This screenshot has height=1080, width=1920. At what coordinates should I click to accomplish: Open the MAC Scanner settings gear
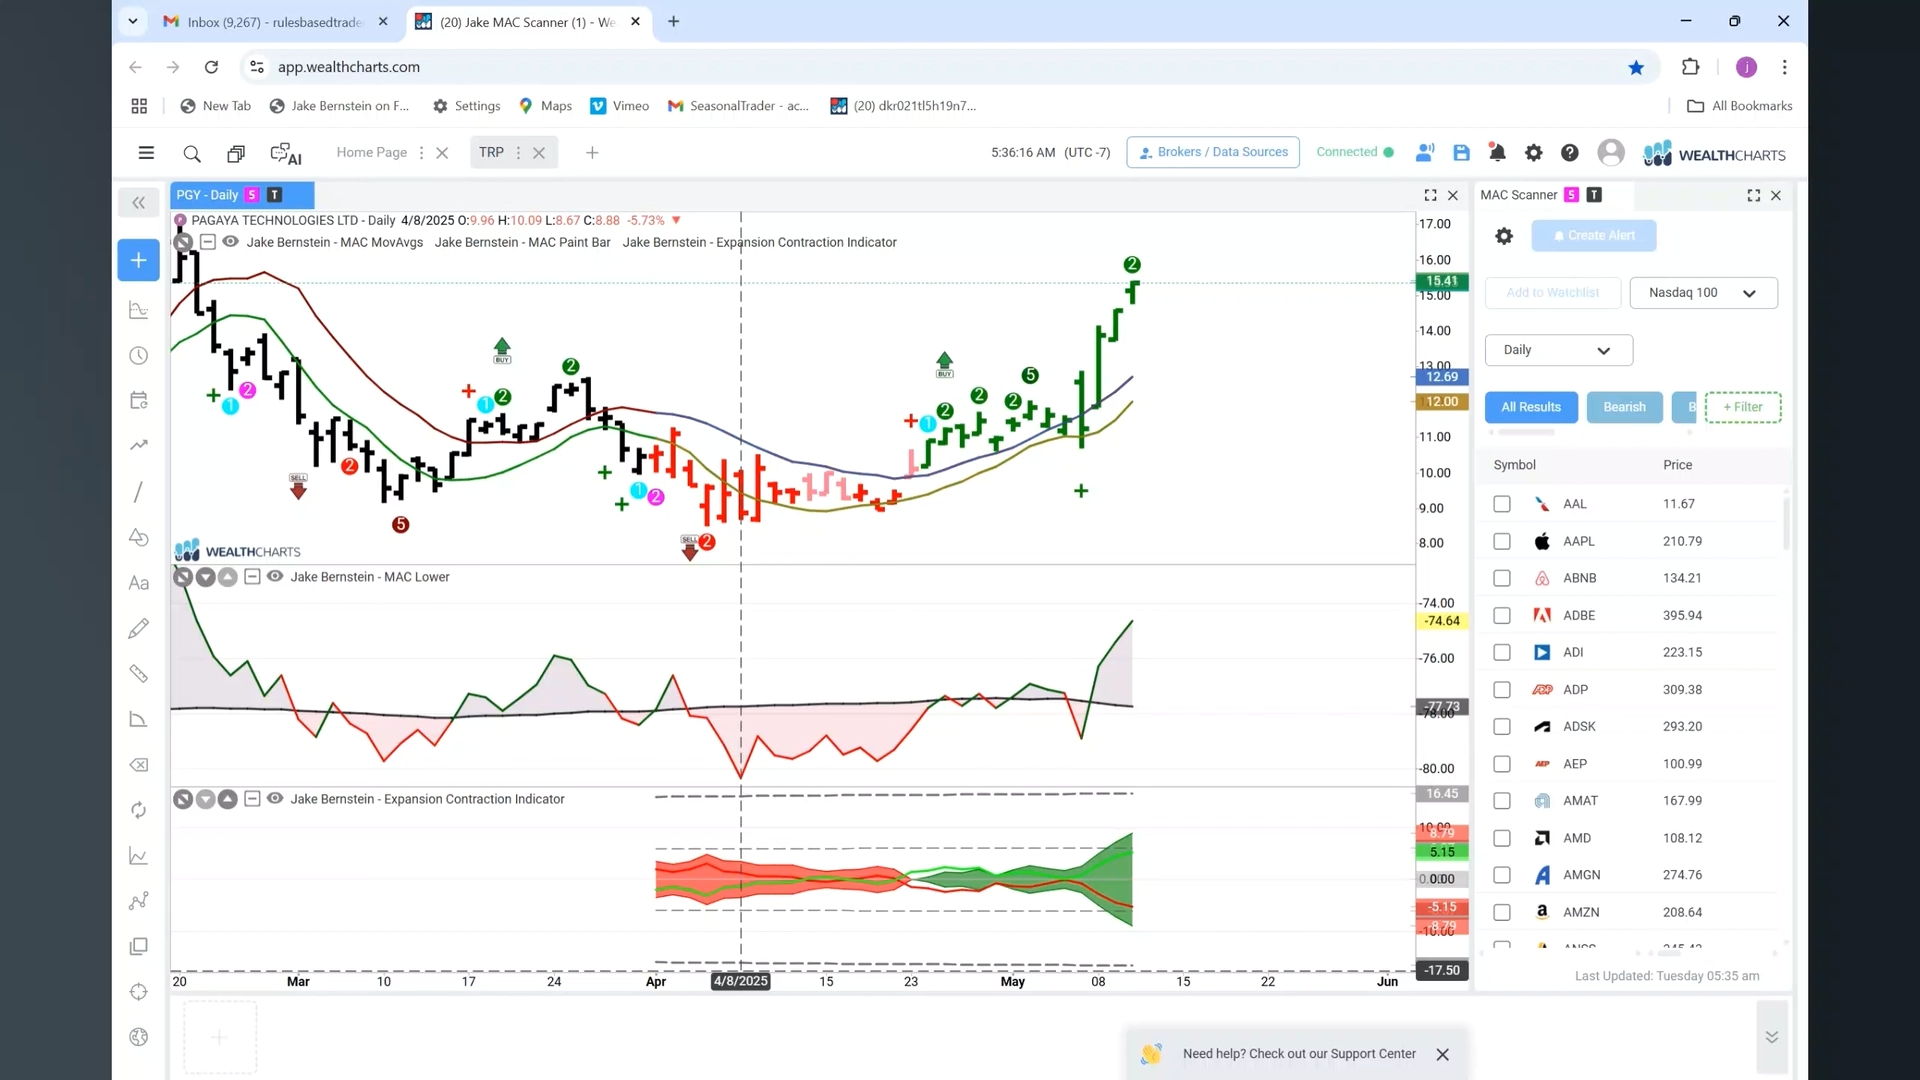(x=1504, y=236)
